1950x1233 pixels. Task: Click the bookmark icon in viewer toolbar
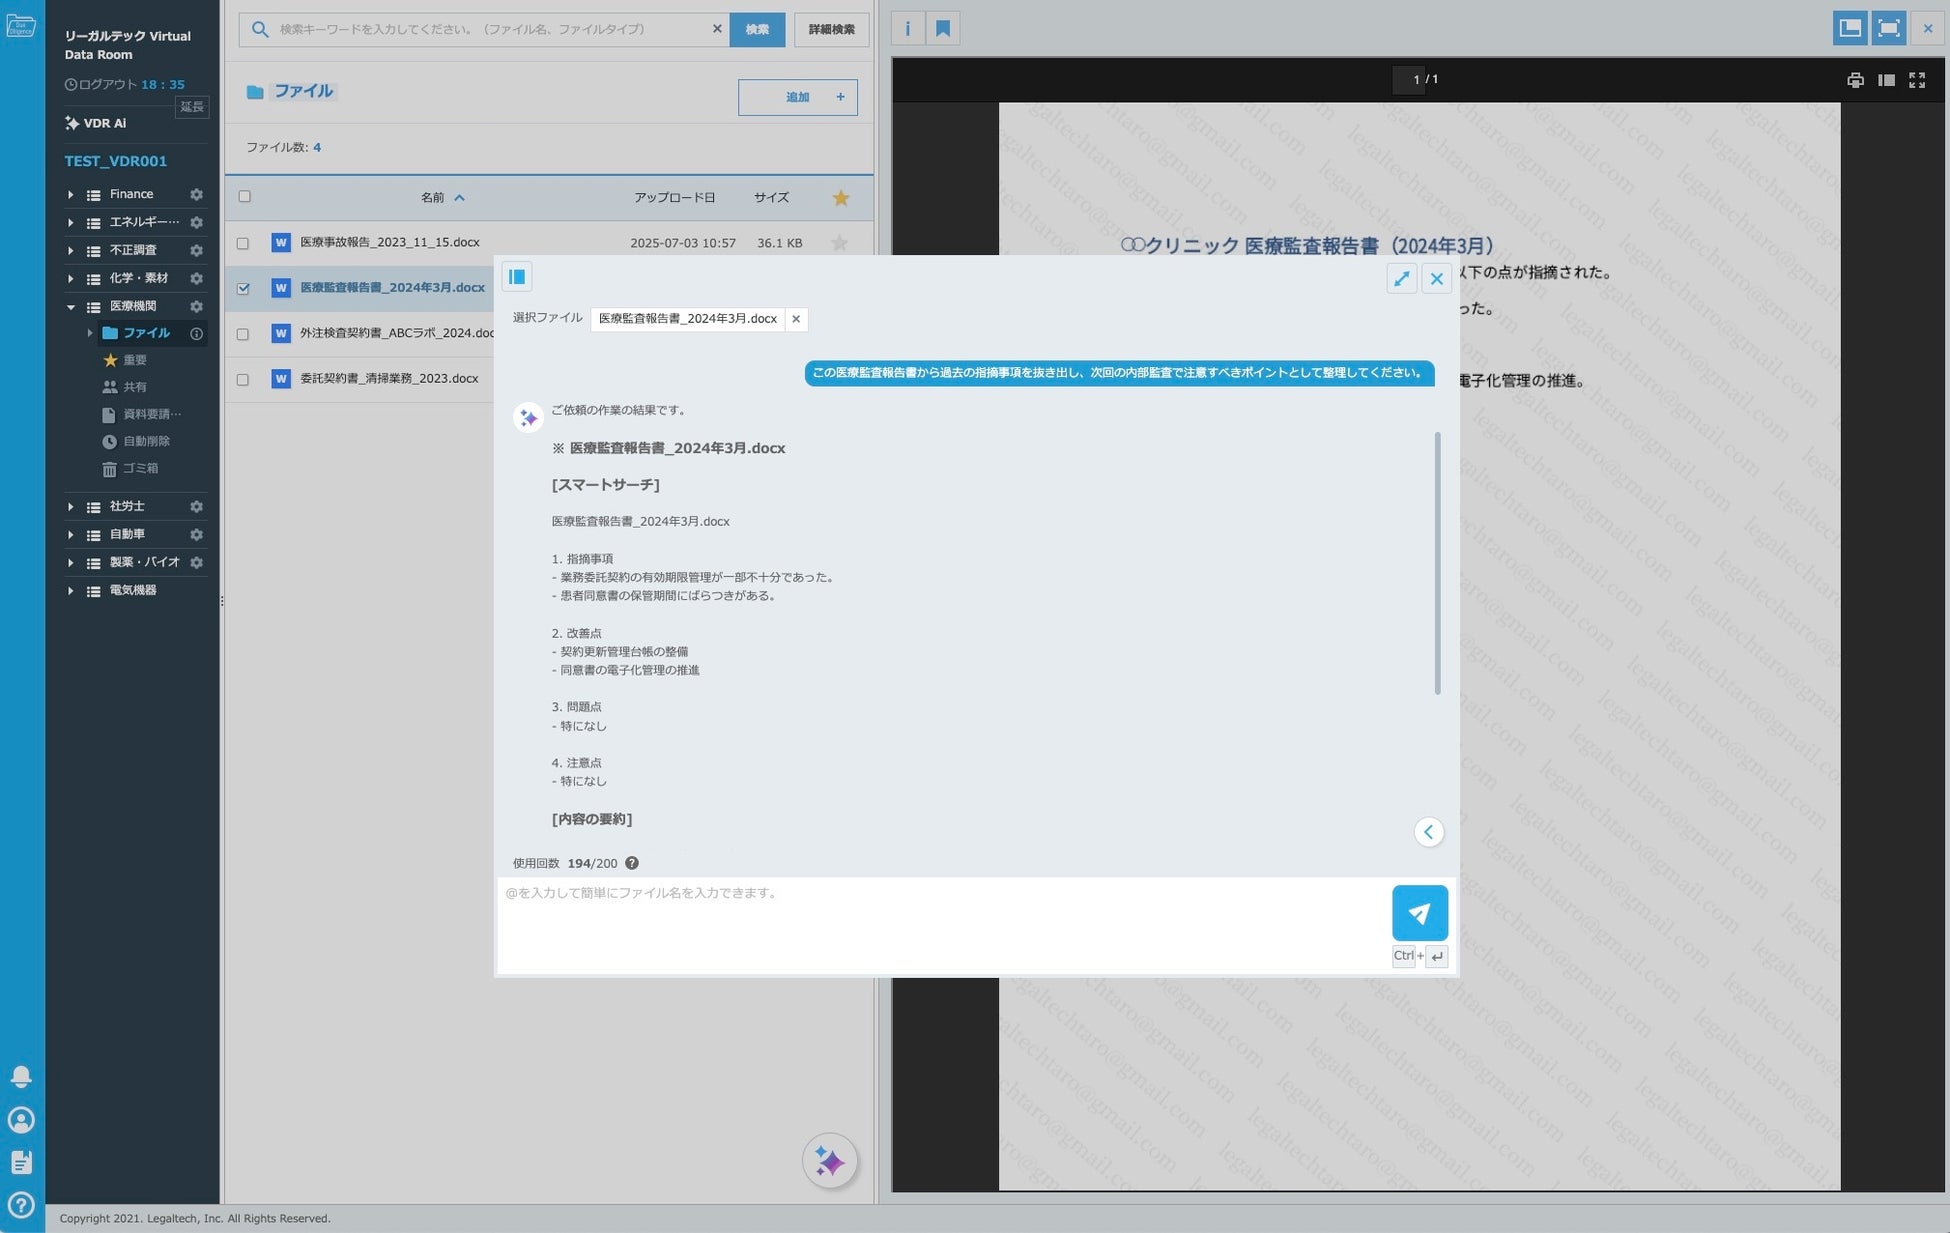click(x=942, y=28)
